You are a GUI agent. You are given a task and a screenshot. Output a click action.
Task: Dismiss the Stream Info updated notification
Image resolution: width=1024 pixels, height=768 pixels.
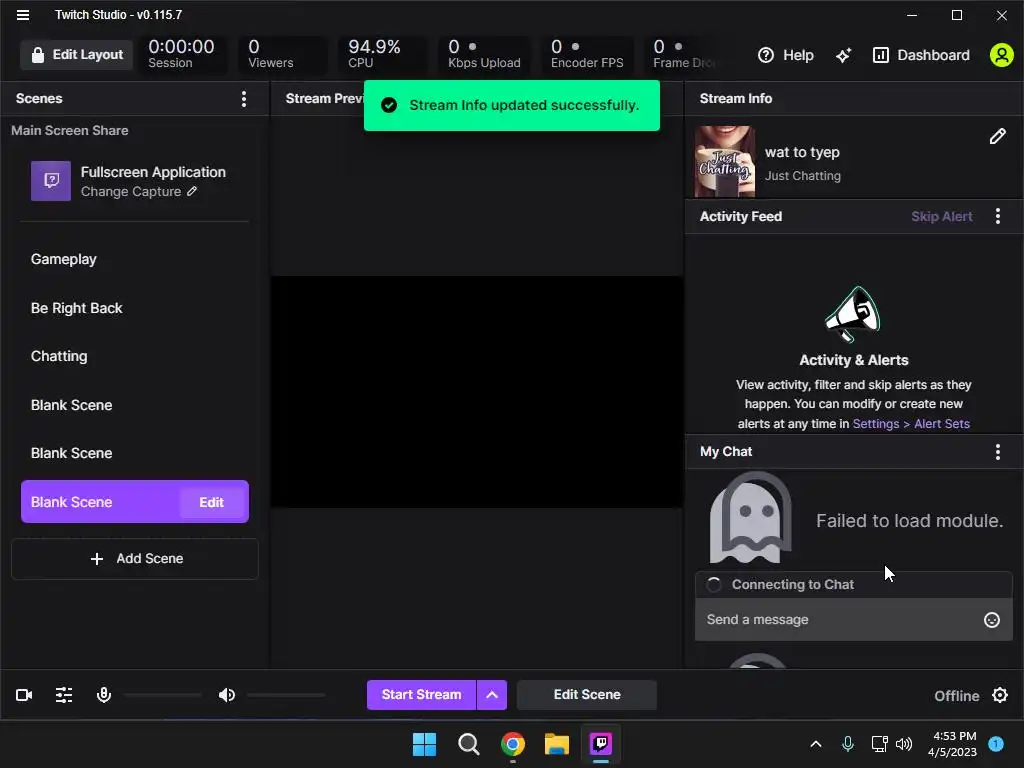coord(511,105)
